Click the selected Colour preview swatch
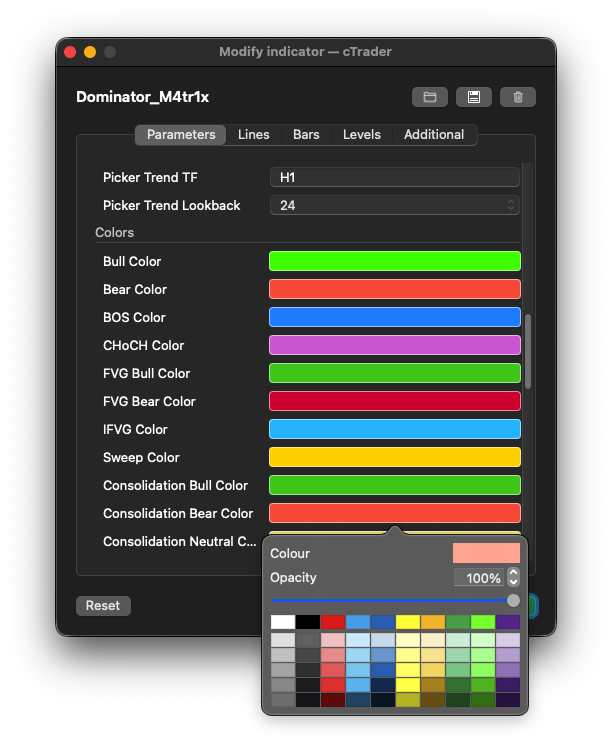 (486, 553)
